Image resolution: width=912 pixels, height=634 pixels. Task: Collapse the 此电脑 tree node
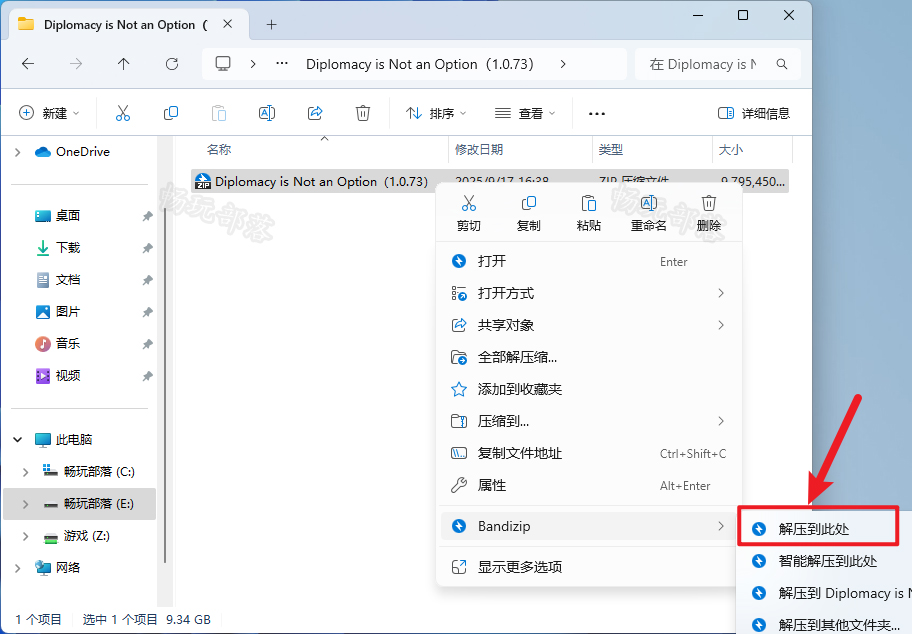(17, 440)
